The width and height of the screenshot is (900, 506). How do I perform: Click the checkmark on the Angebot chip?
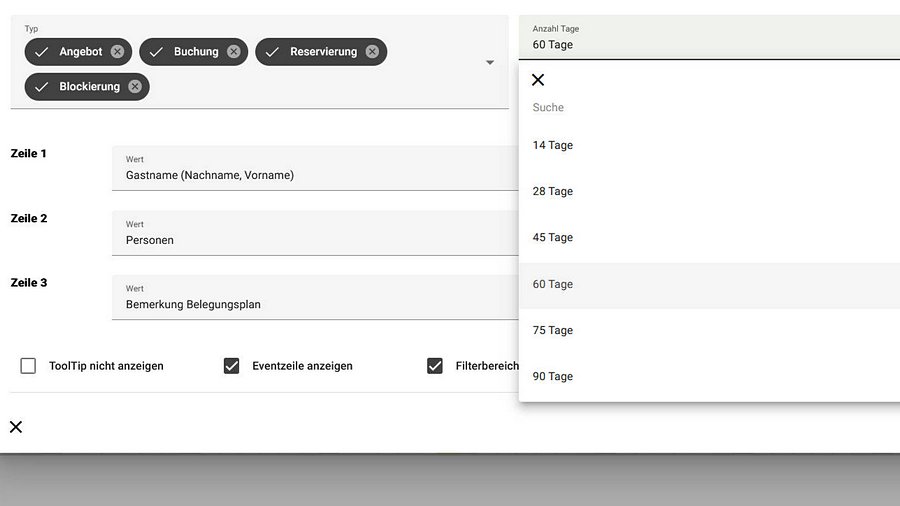tap(41, 52)
